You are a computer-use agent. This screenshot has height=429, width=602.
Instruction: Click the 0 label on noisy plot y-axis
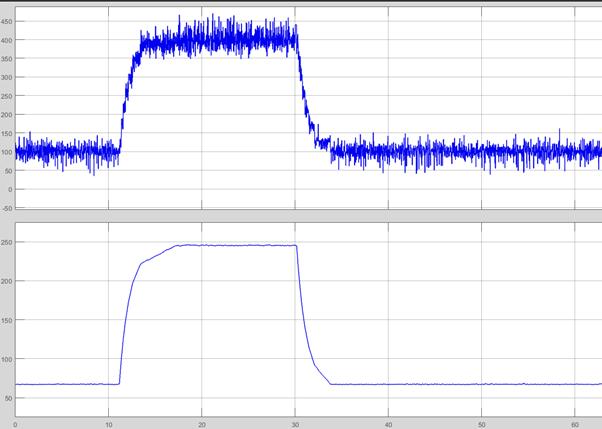10,189
